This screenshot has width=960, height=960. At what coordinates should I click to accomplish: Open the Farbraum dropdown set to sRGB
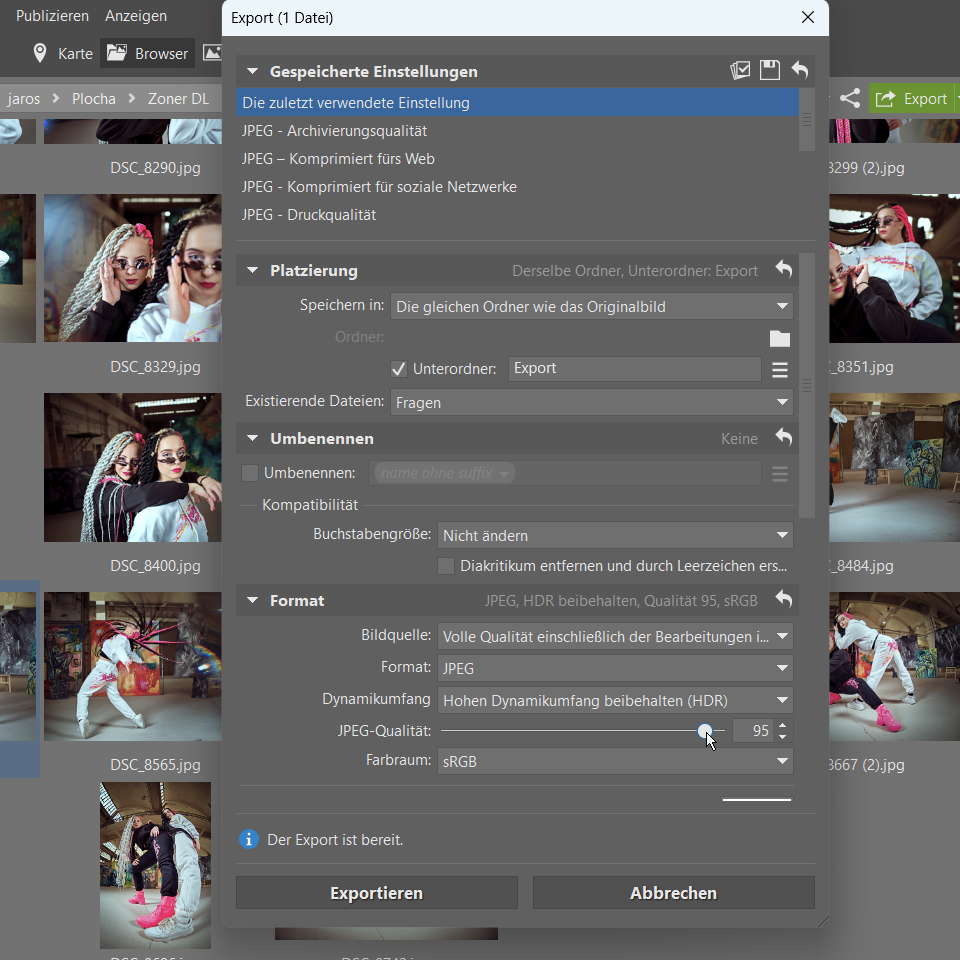(615, 761)
